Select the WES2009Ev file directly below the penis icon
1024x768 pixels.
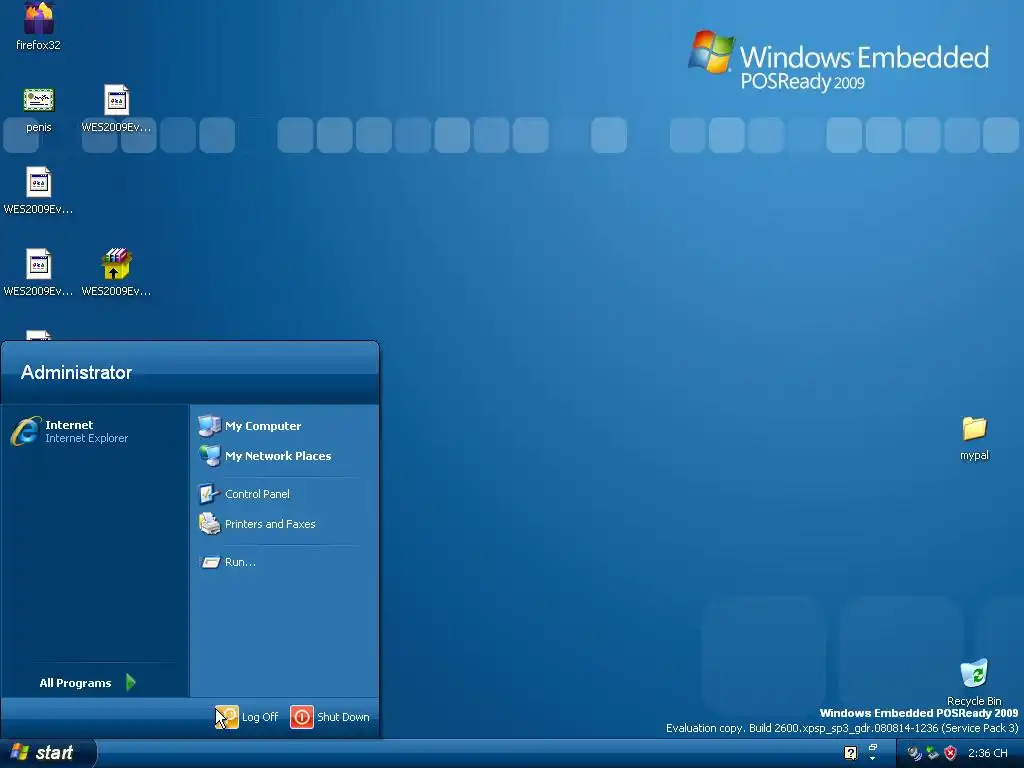coord(39,191)
